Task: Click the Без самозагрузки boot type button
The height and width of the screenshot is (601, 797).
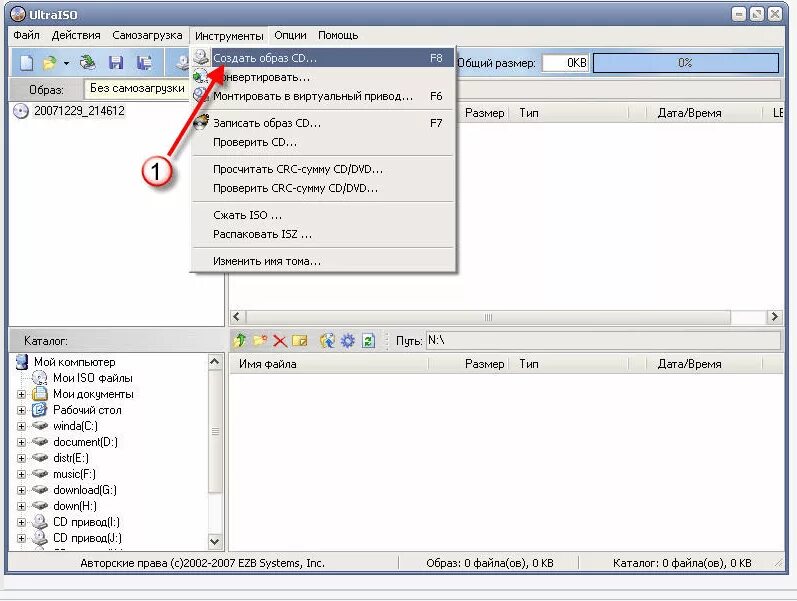Action: pyautogui.click(x=137, y=88)
